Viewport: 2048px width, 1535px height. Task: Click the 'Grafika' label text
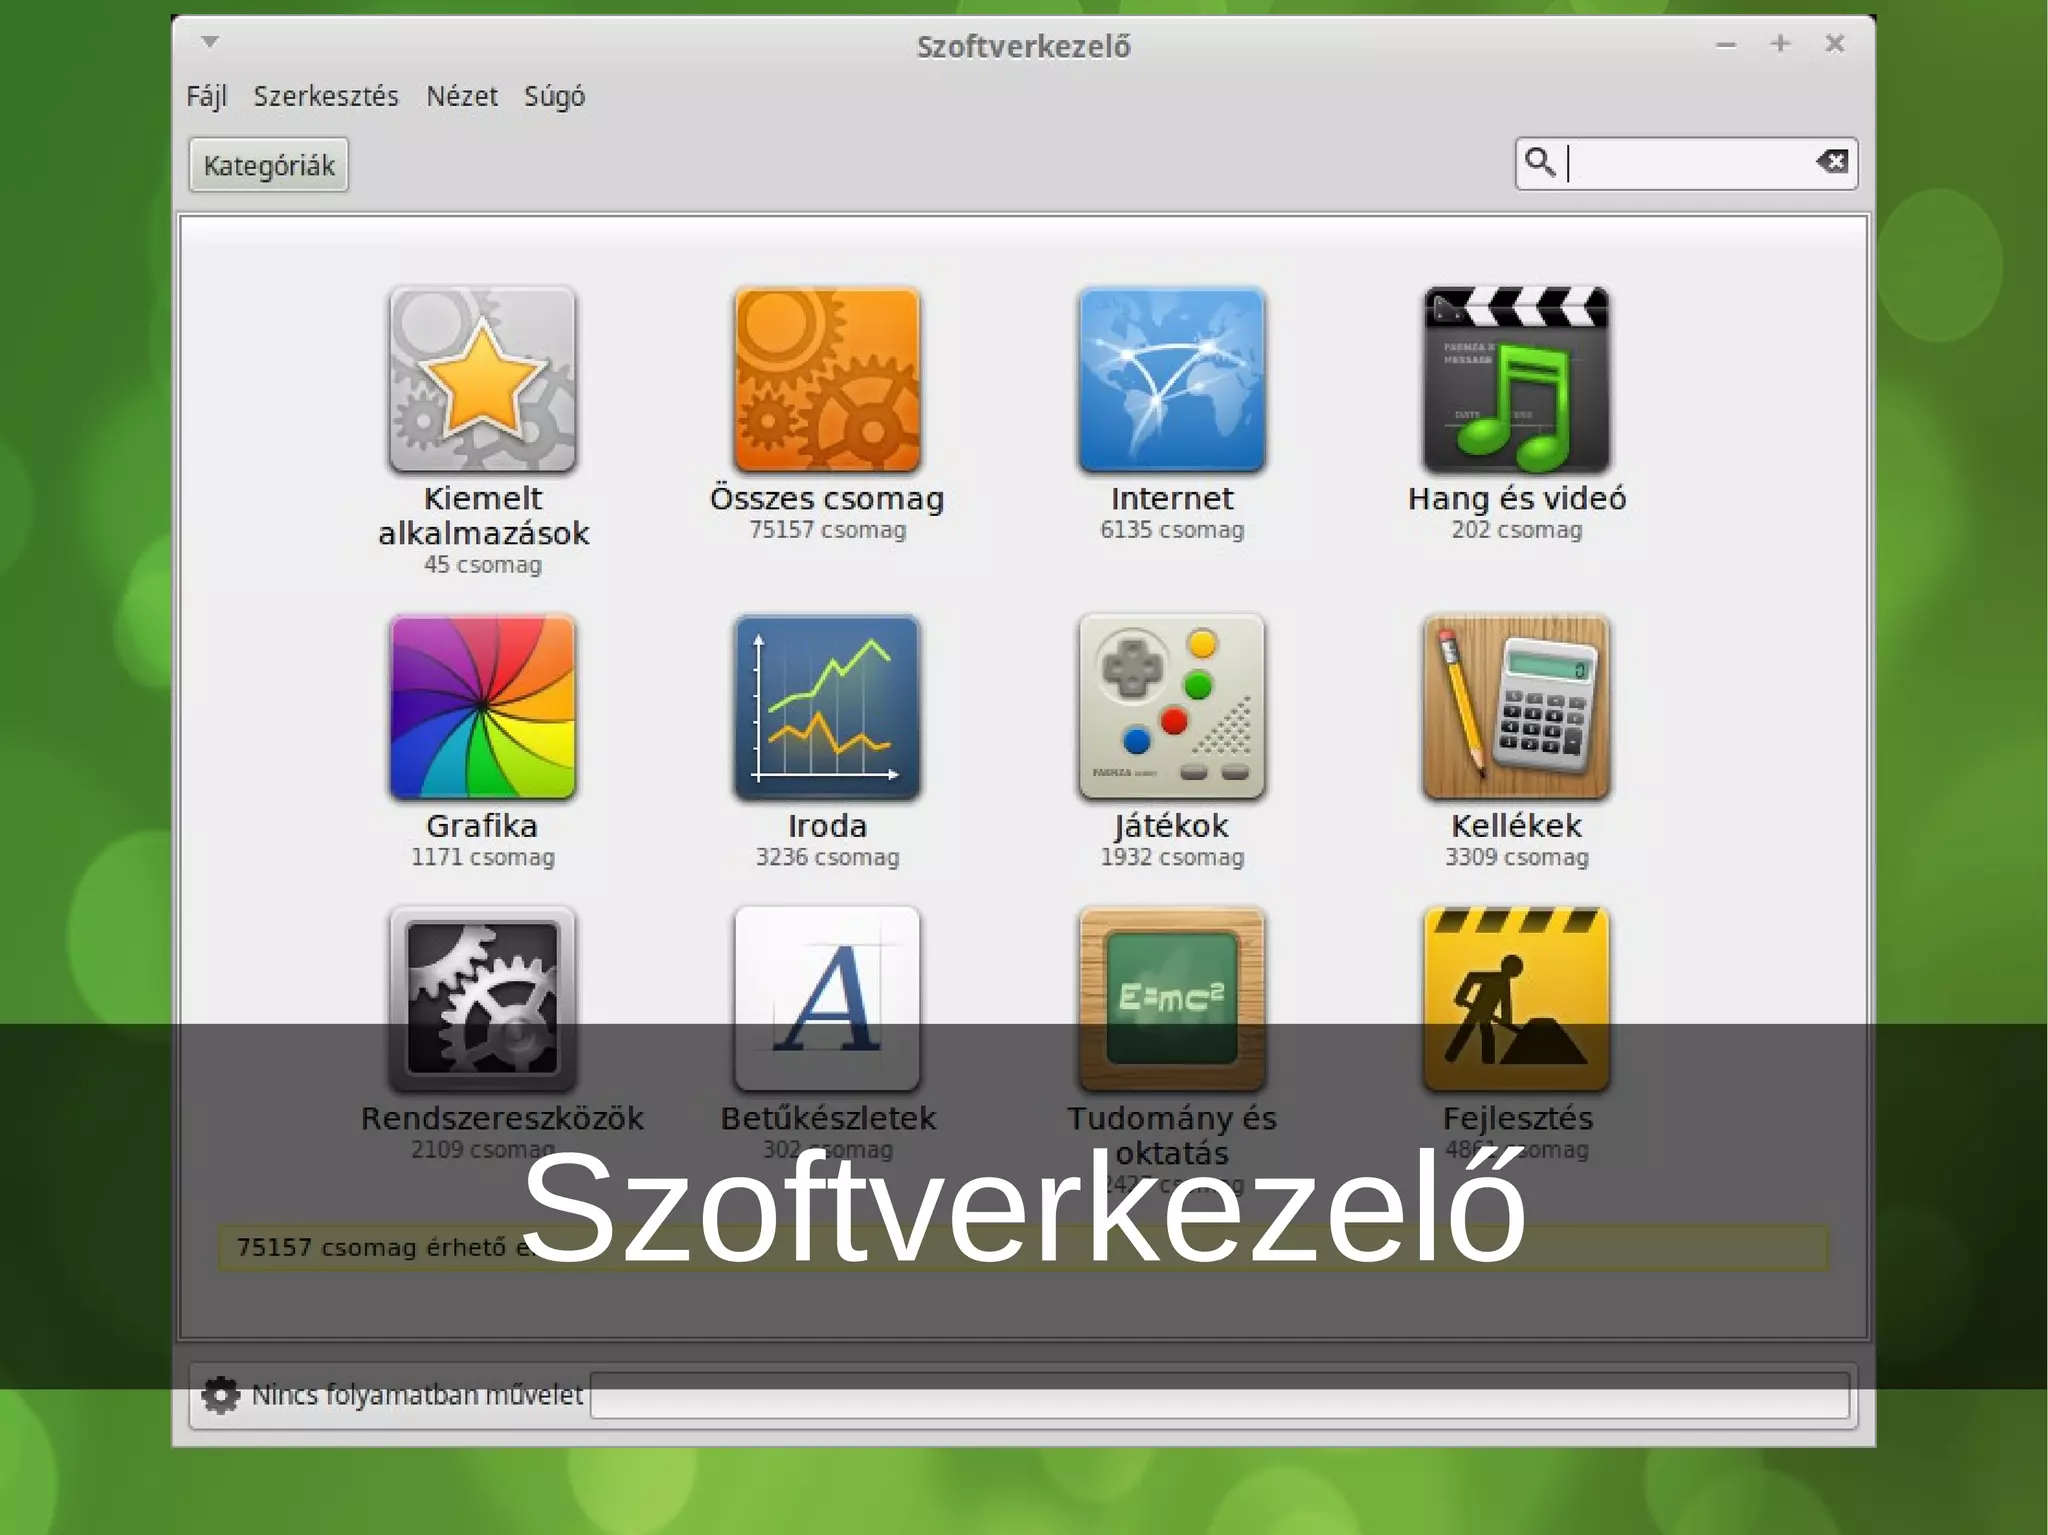(x=482, y=826)
